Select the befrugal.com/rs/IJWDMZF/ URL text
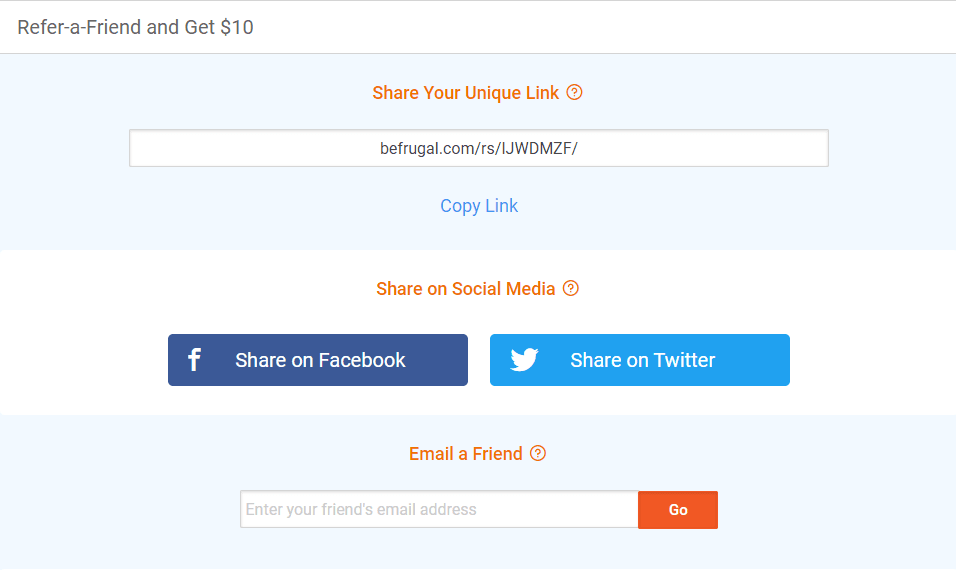 479,148
